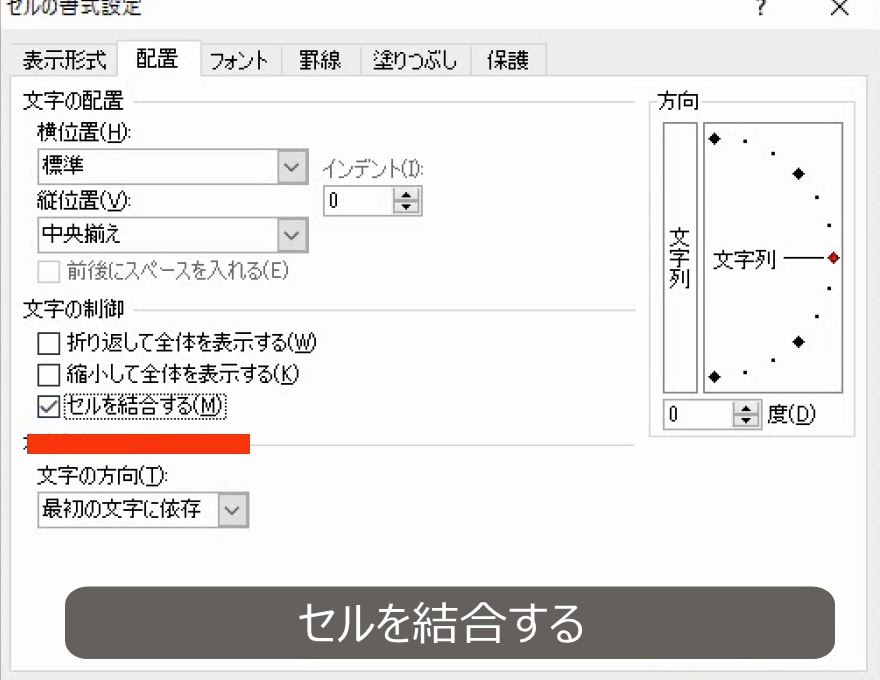Screen dimensions: 880x680
Task: Open the 横位置 dropdown
Action: tap(291, 166)
